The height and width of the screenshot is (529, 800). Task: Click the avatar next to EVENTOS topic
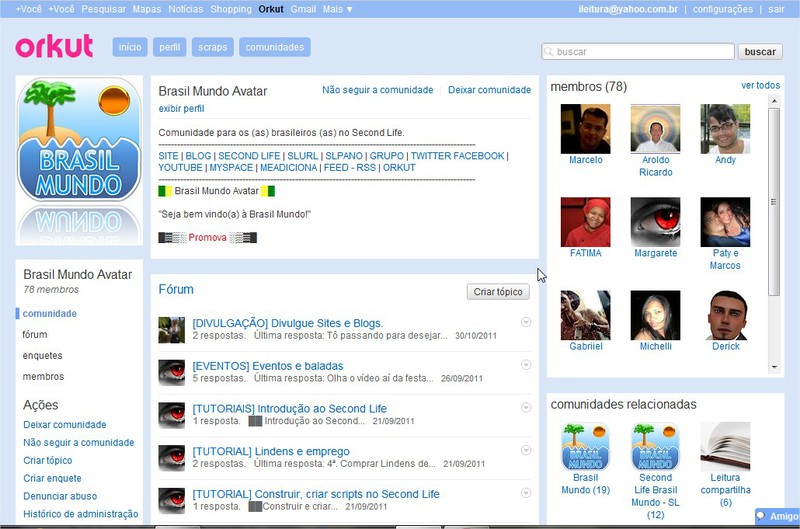coord(171,372)
